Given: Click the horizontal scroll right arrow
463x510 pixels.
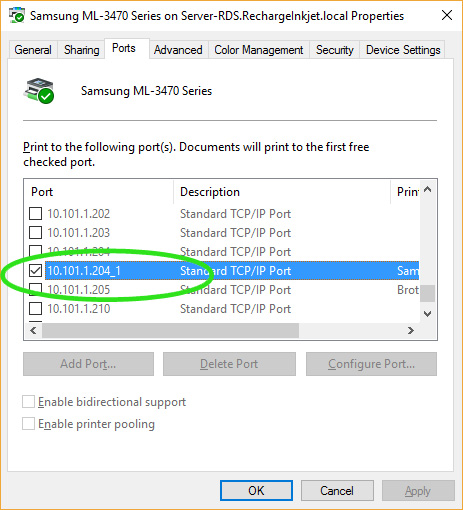Looking at the screenshot, I should [411, 330].
